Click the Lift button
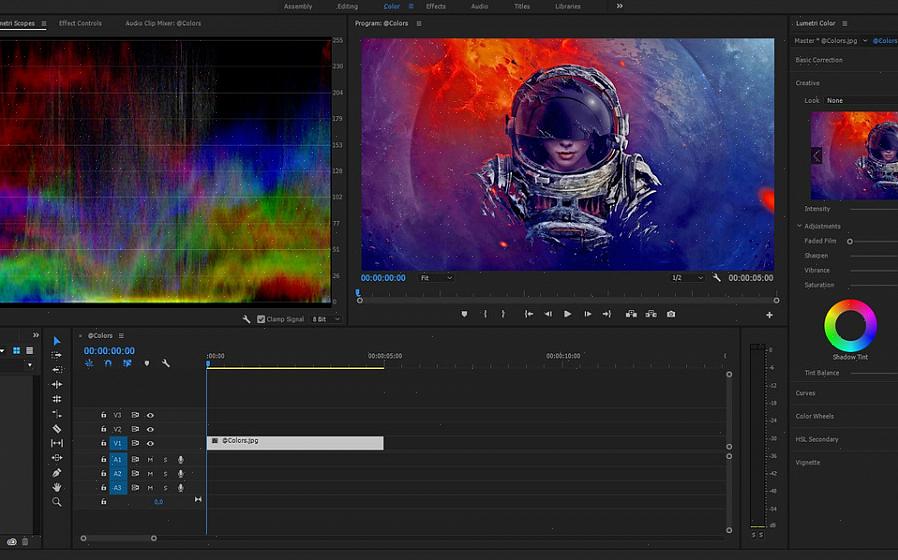The image size is (898, 560). coord(631,314)
